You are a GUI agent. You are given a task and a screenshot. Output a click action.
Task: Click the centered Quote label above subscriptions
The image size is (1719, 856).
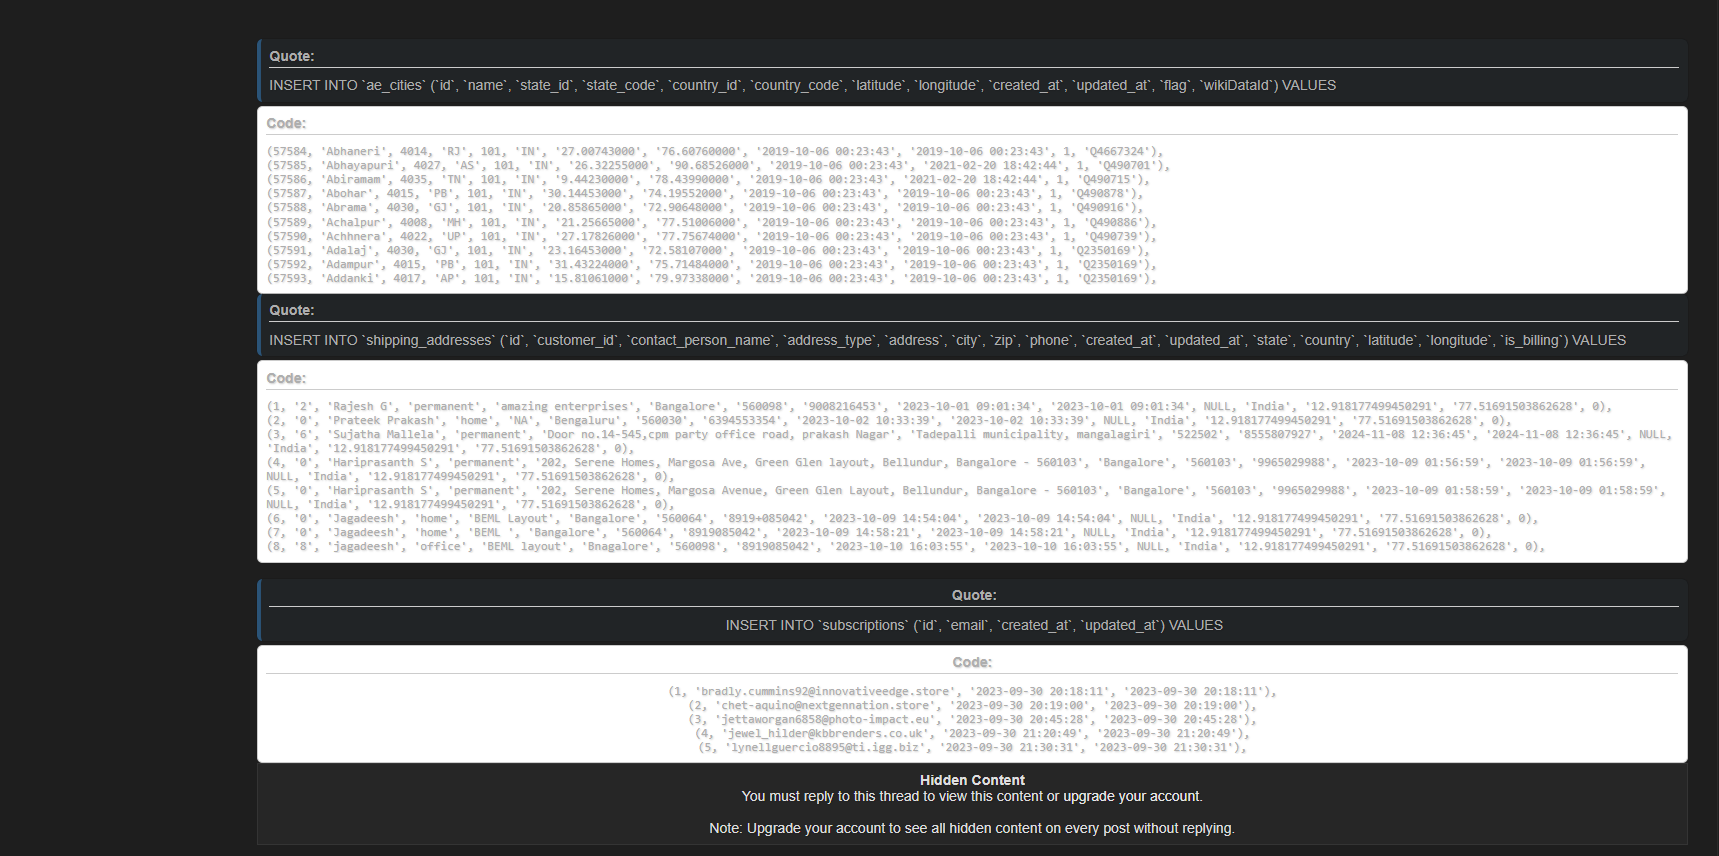point(973,595)
